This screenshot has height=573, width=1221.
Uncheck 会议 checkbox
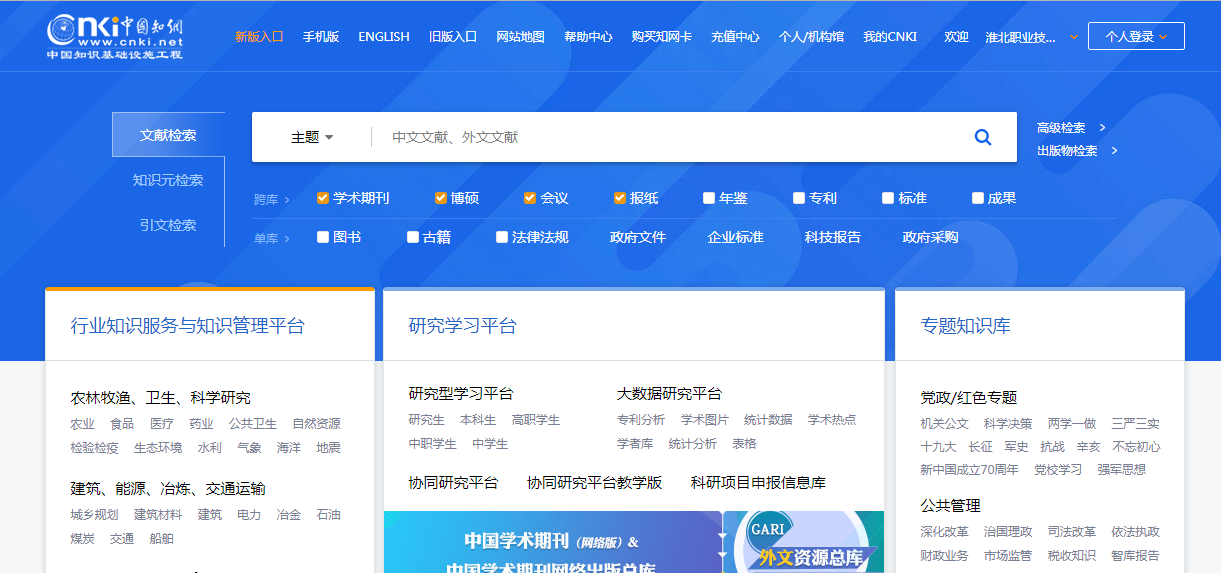point(530,198)
